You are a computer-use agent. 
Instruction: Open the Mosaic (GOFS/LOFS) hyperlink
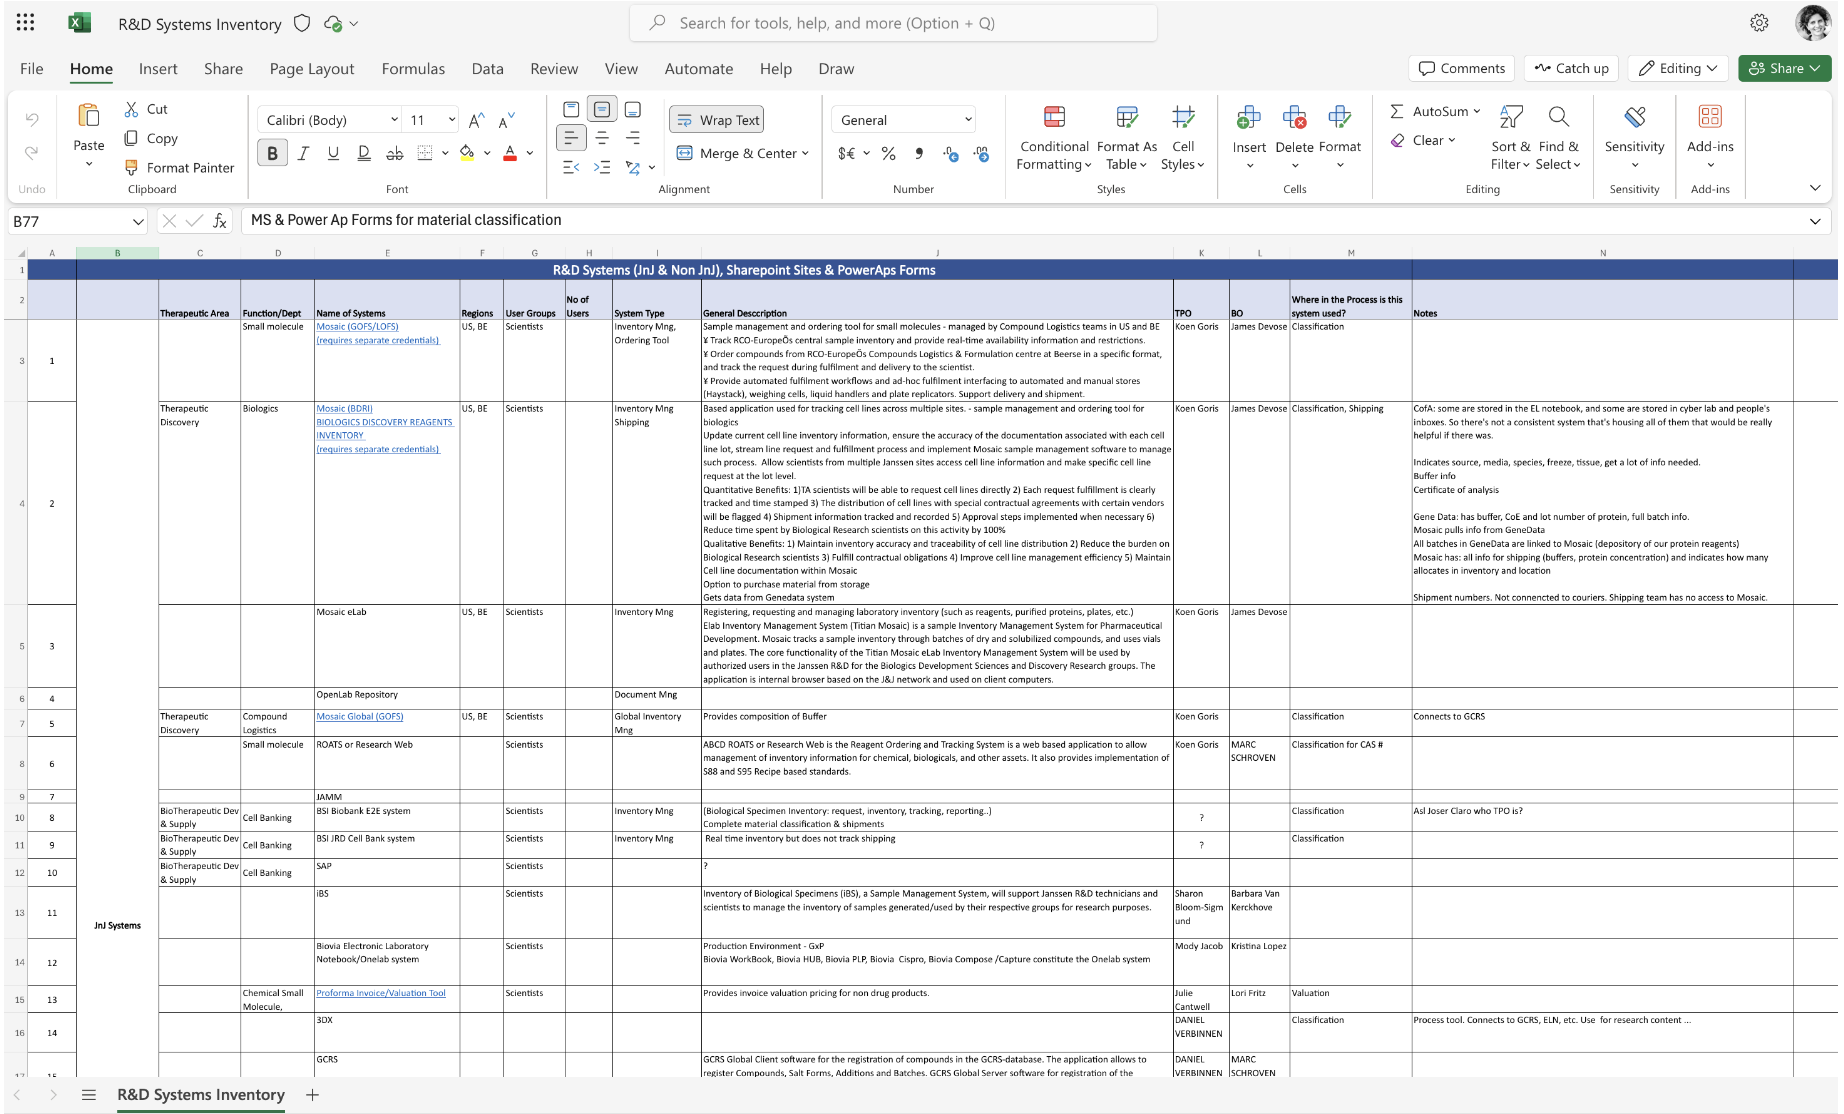coord(357,327)
